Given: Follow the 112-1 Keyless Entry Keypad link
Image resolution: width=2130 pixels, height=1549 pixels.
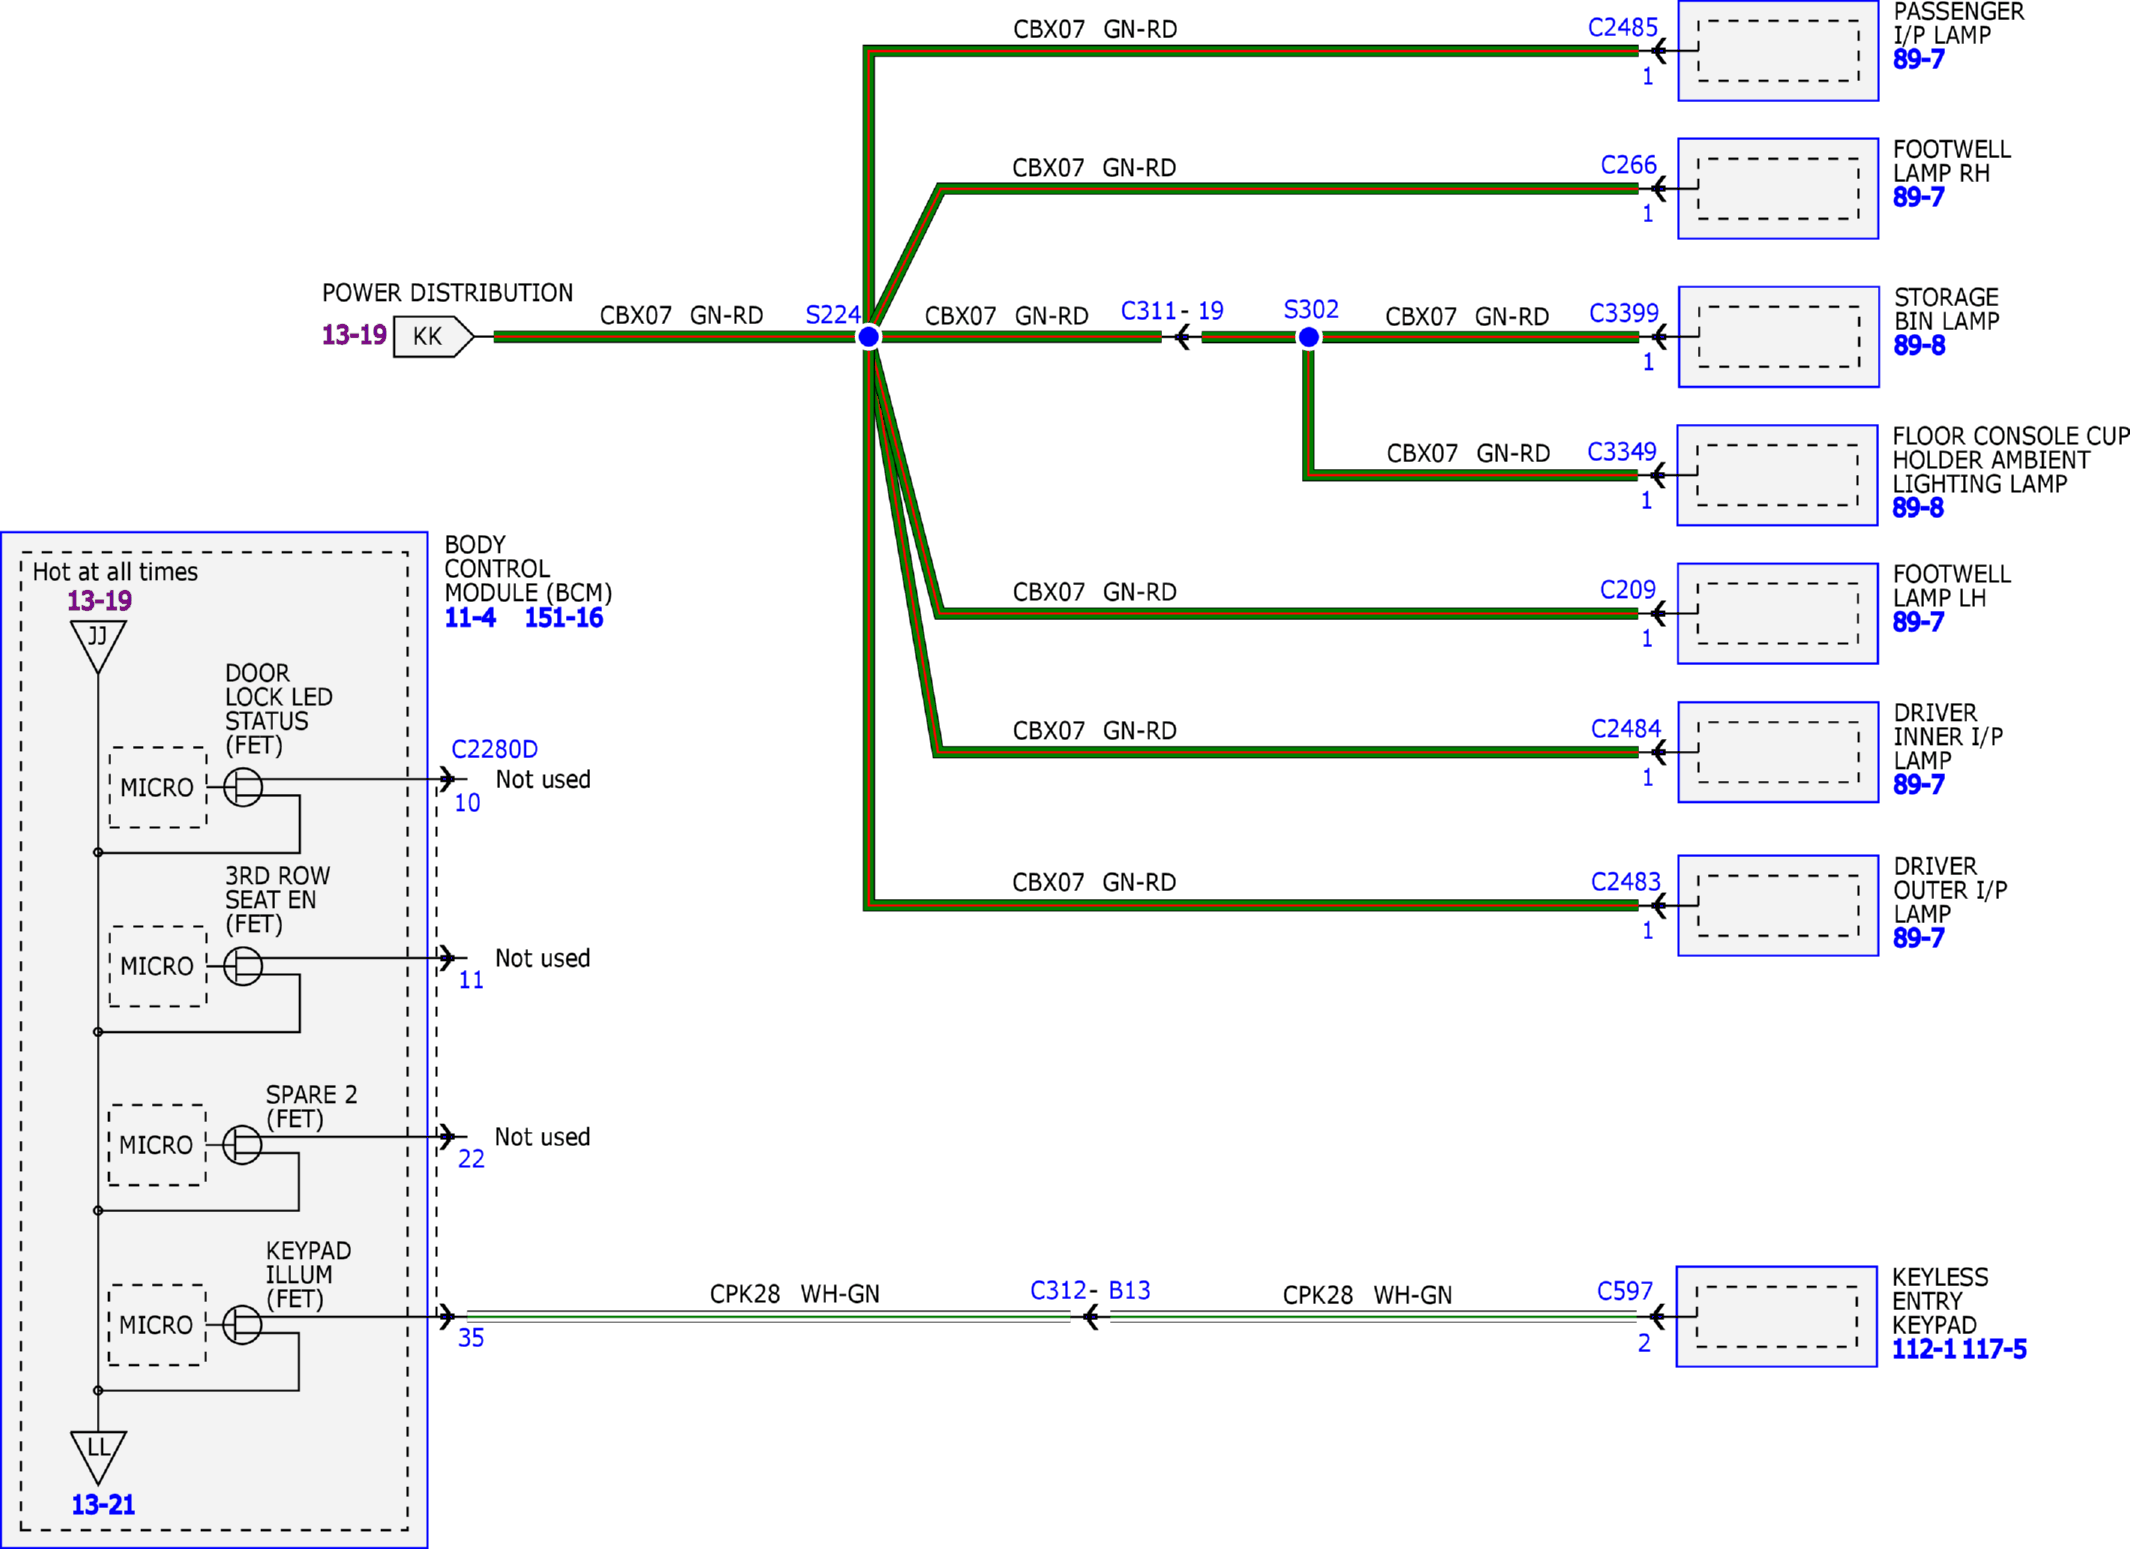Looking at the screenshot, I should point(1924,1350).
